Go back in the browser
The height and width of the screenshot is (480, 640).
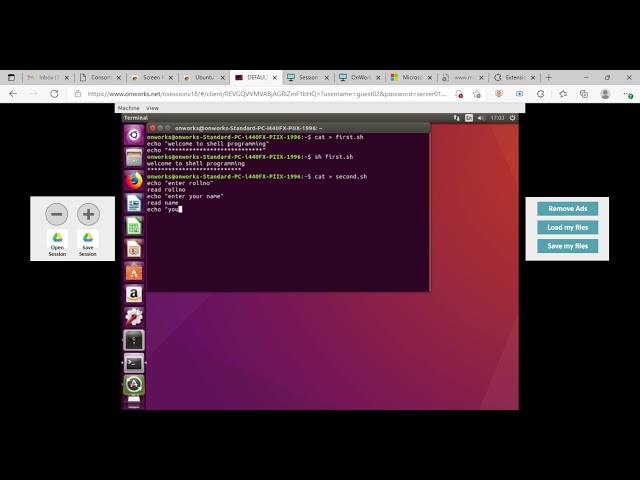click(13, 94)
